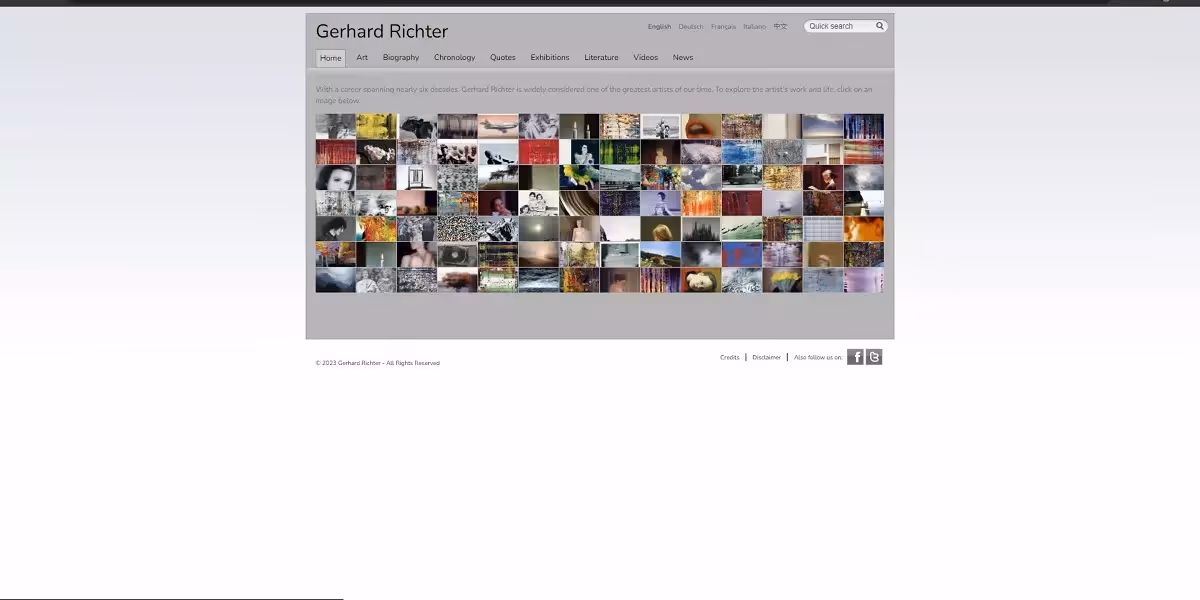1200x600 pixels.
Task: Switch site language to Deutsch
Action: 690,26
